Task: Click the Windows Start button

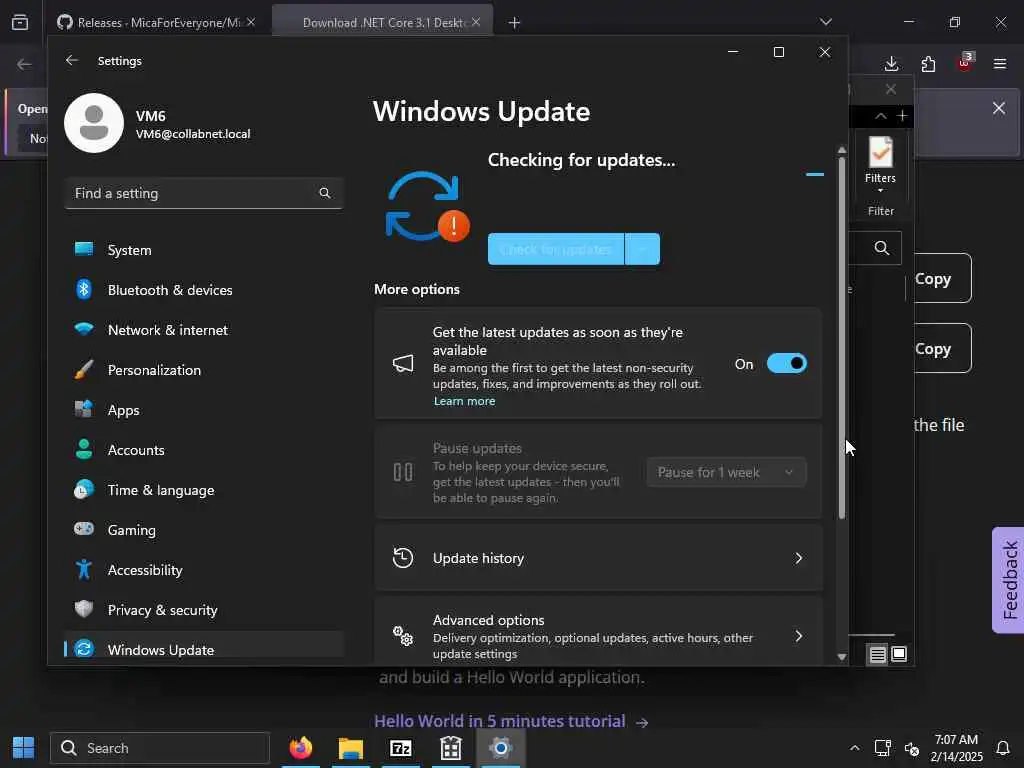Action: click(24, 748)
